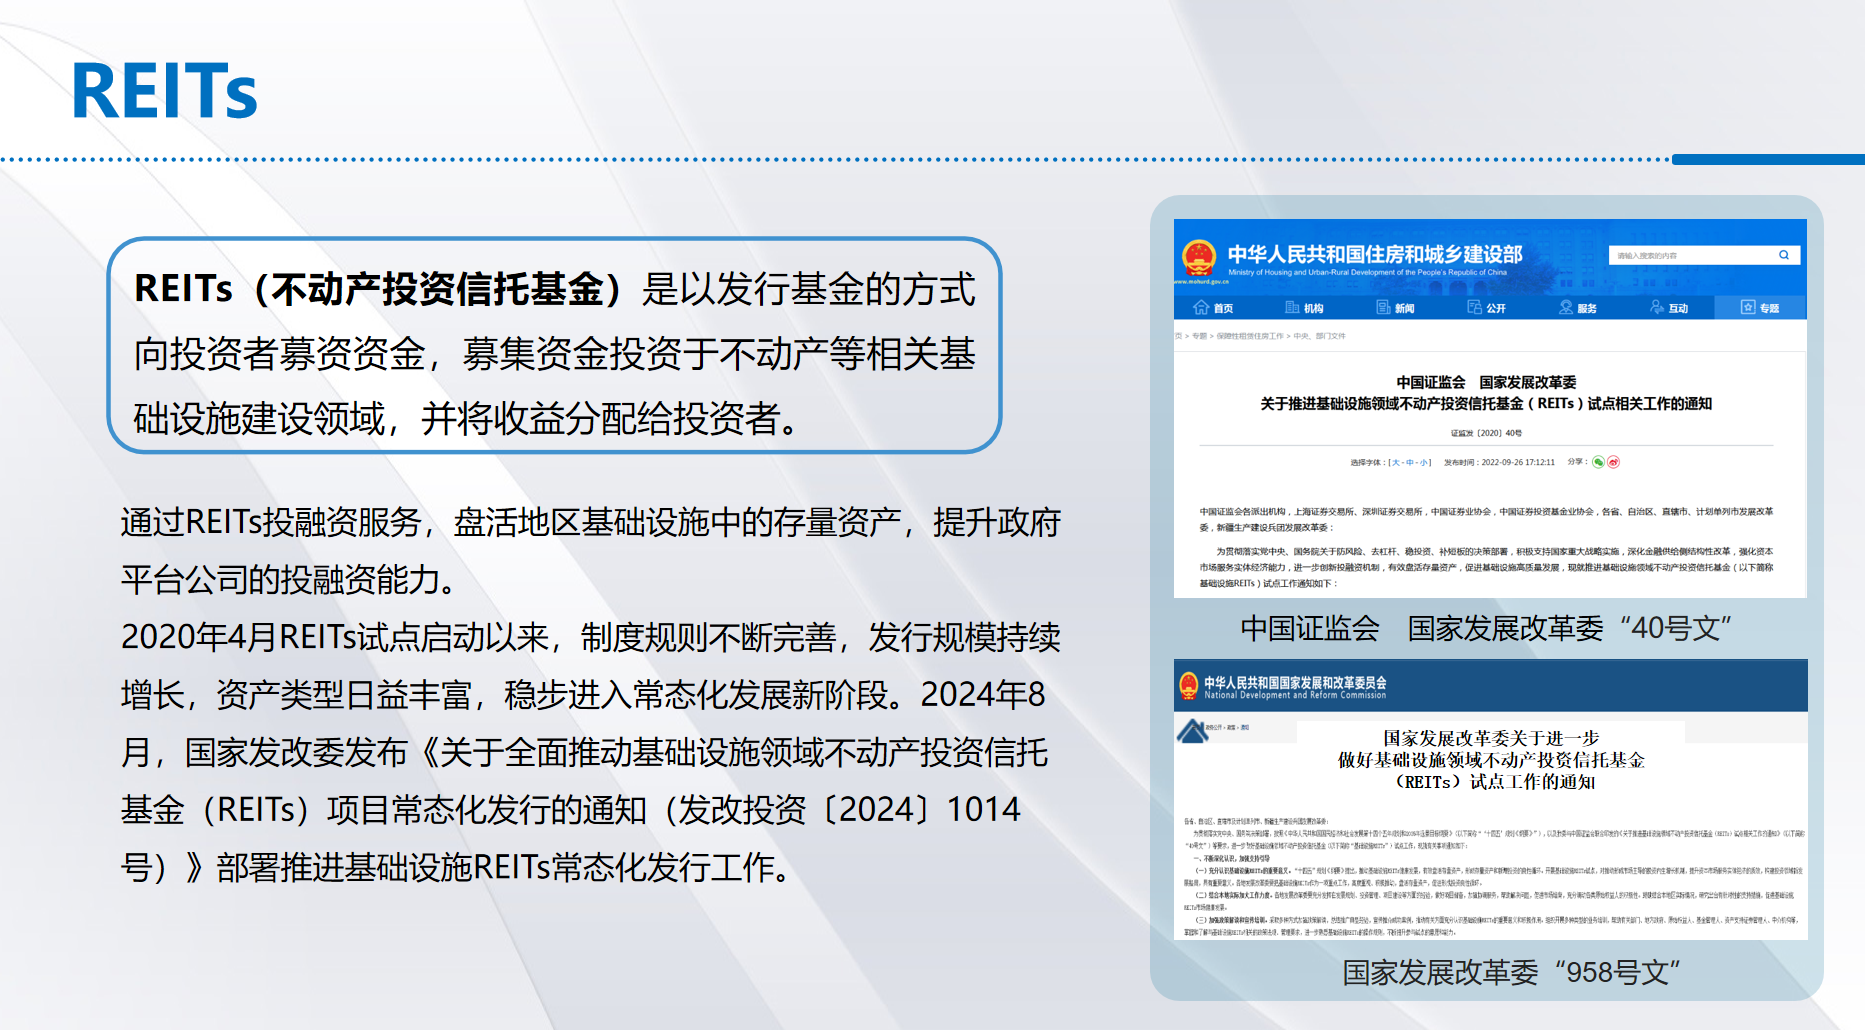Click the national emblem beside 住房和城乡建设部
Screen dimensions: 1865x1030
(x=1198, y=257)
